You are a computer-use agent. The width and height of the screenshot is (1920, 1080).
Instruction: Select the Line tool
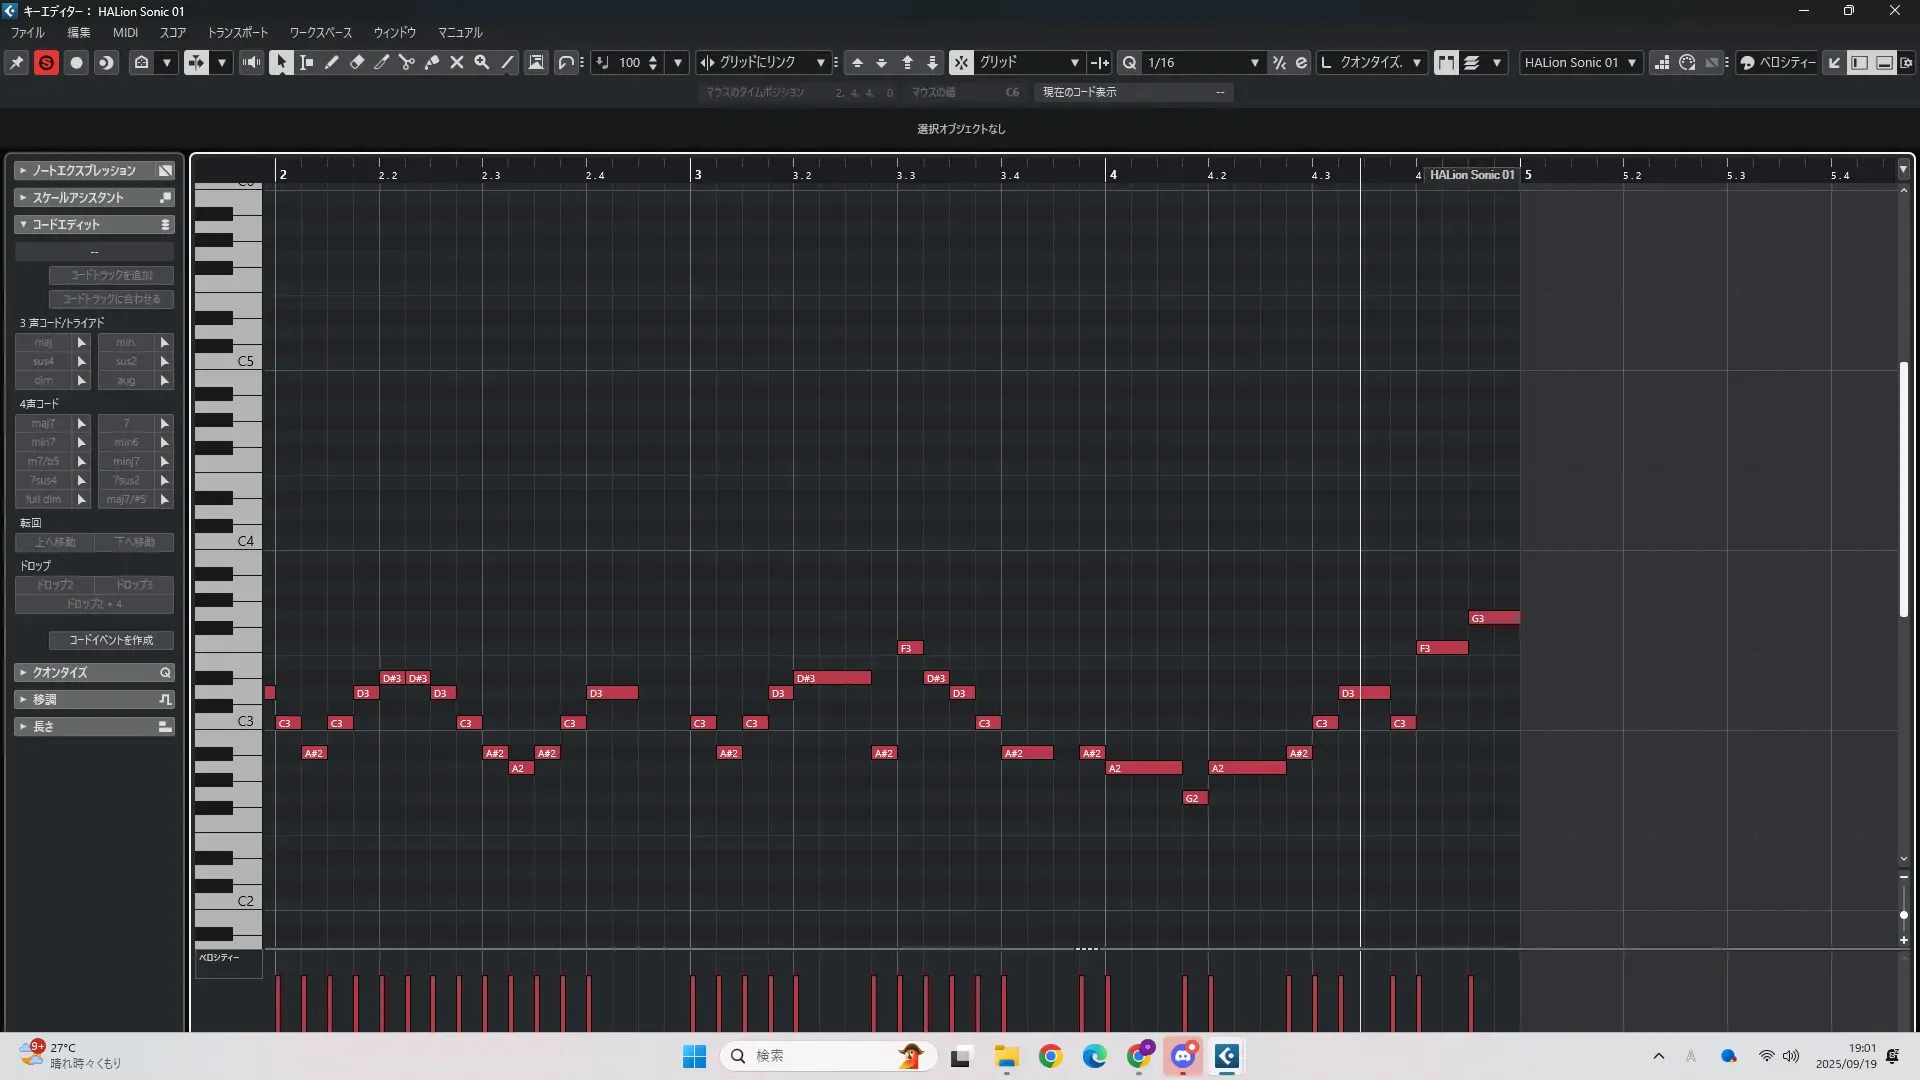[x=507, y=62]
